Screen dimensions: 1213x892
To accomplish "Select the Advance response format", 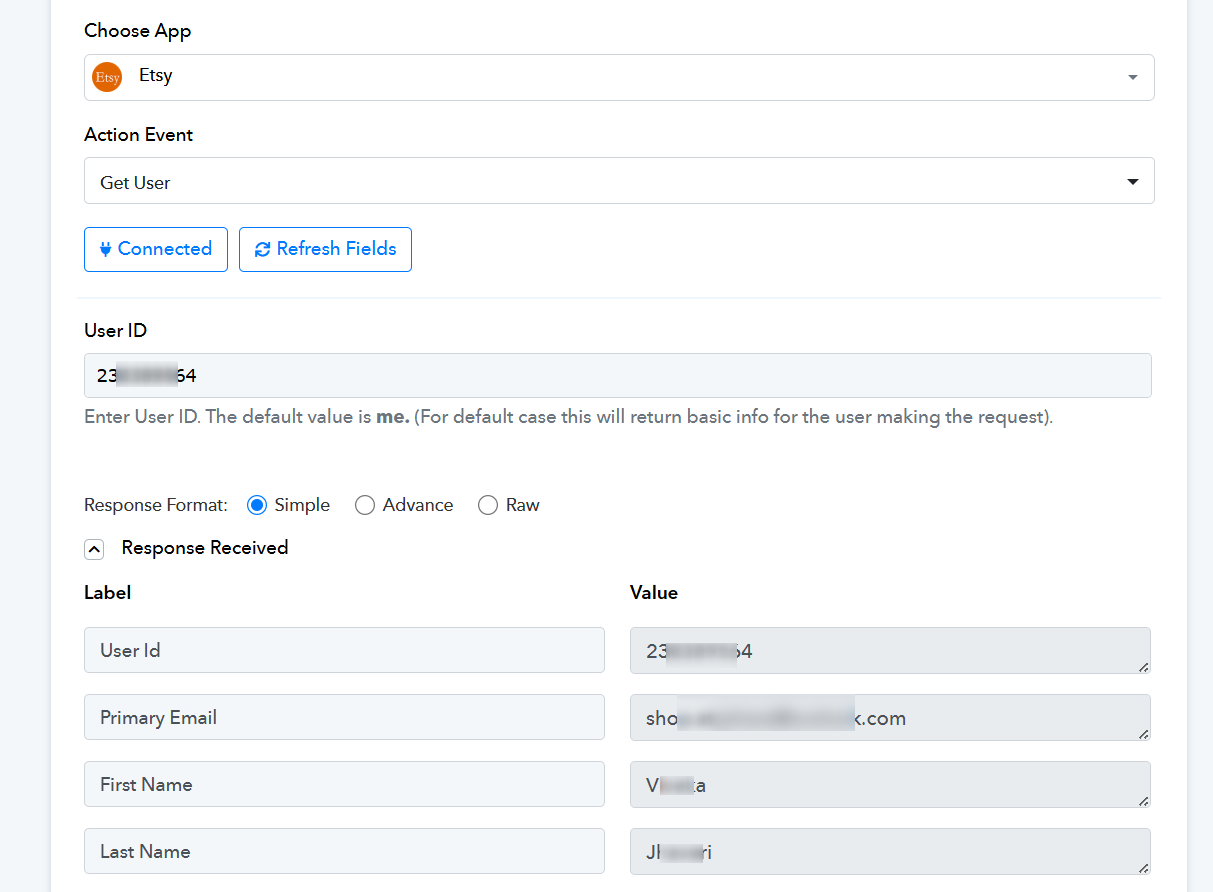I will point(365,505).
